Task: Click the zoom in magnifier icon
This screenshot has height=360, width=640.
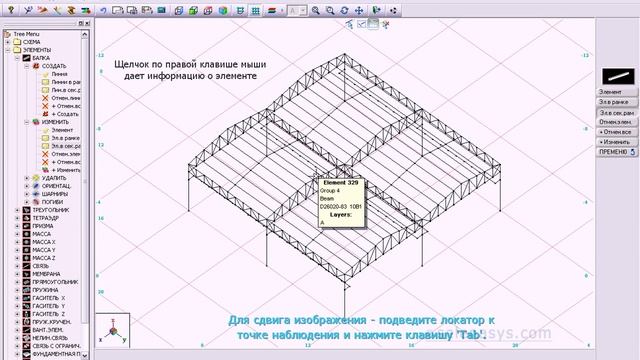Action: (x=316, y=10)
